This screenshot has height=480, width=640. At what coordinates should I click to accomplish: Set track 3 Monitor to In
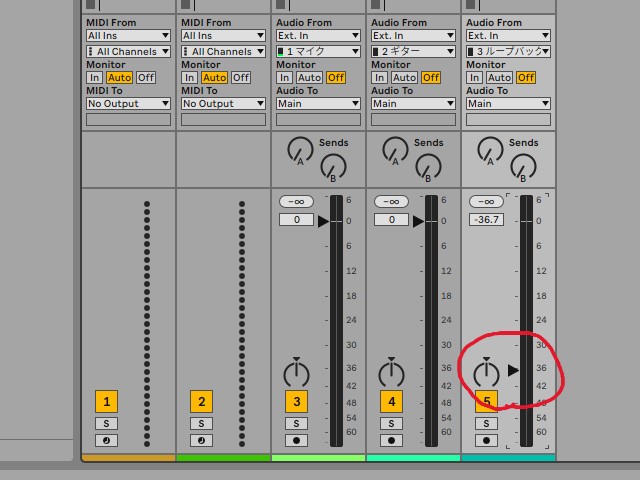tap(284, 77)
